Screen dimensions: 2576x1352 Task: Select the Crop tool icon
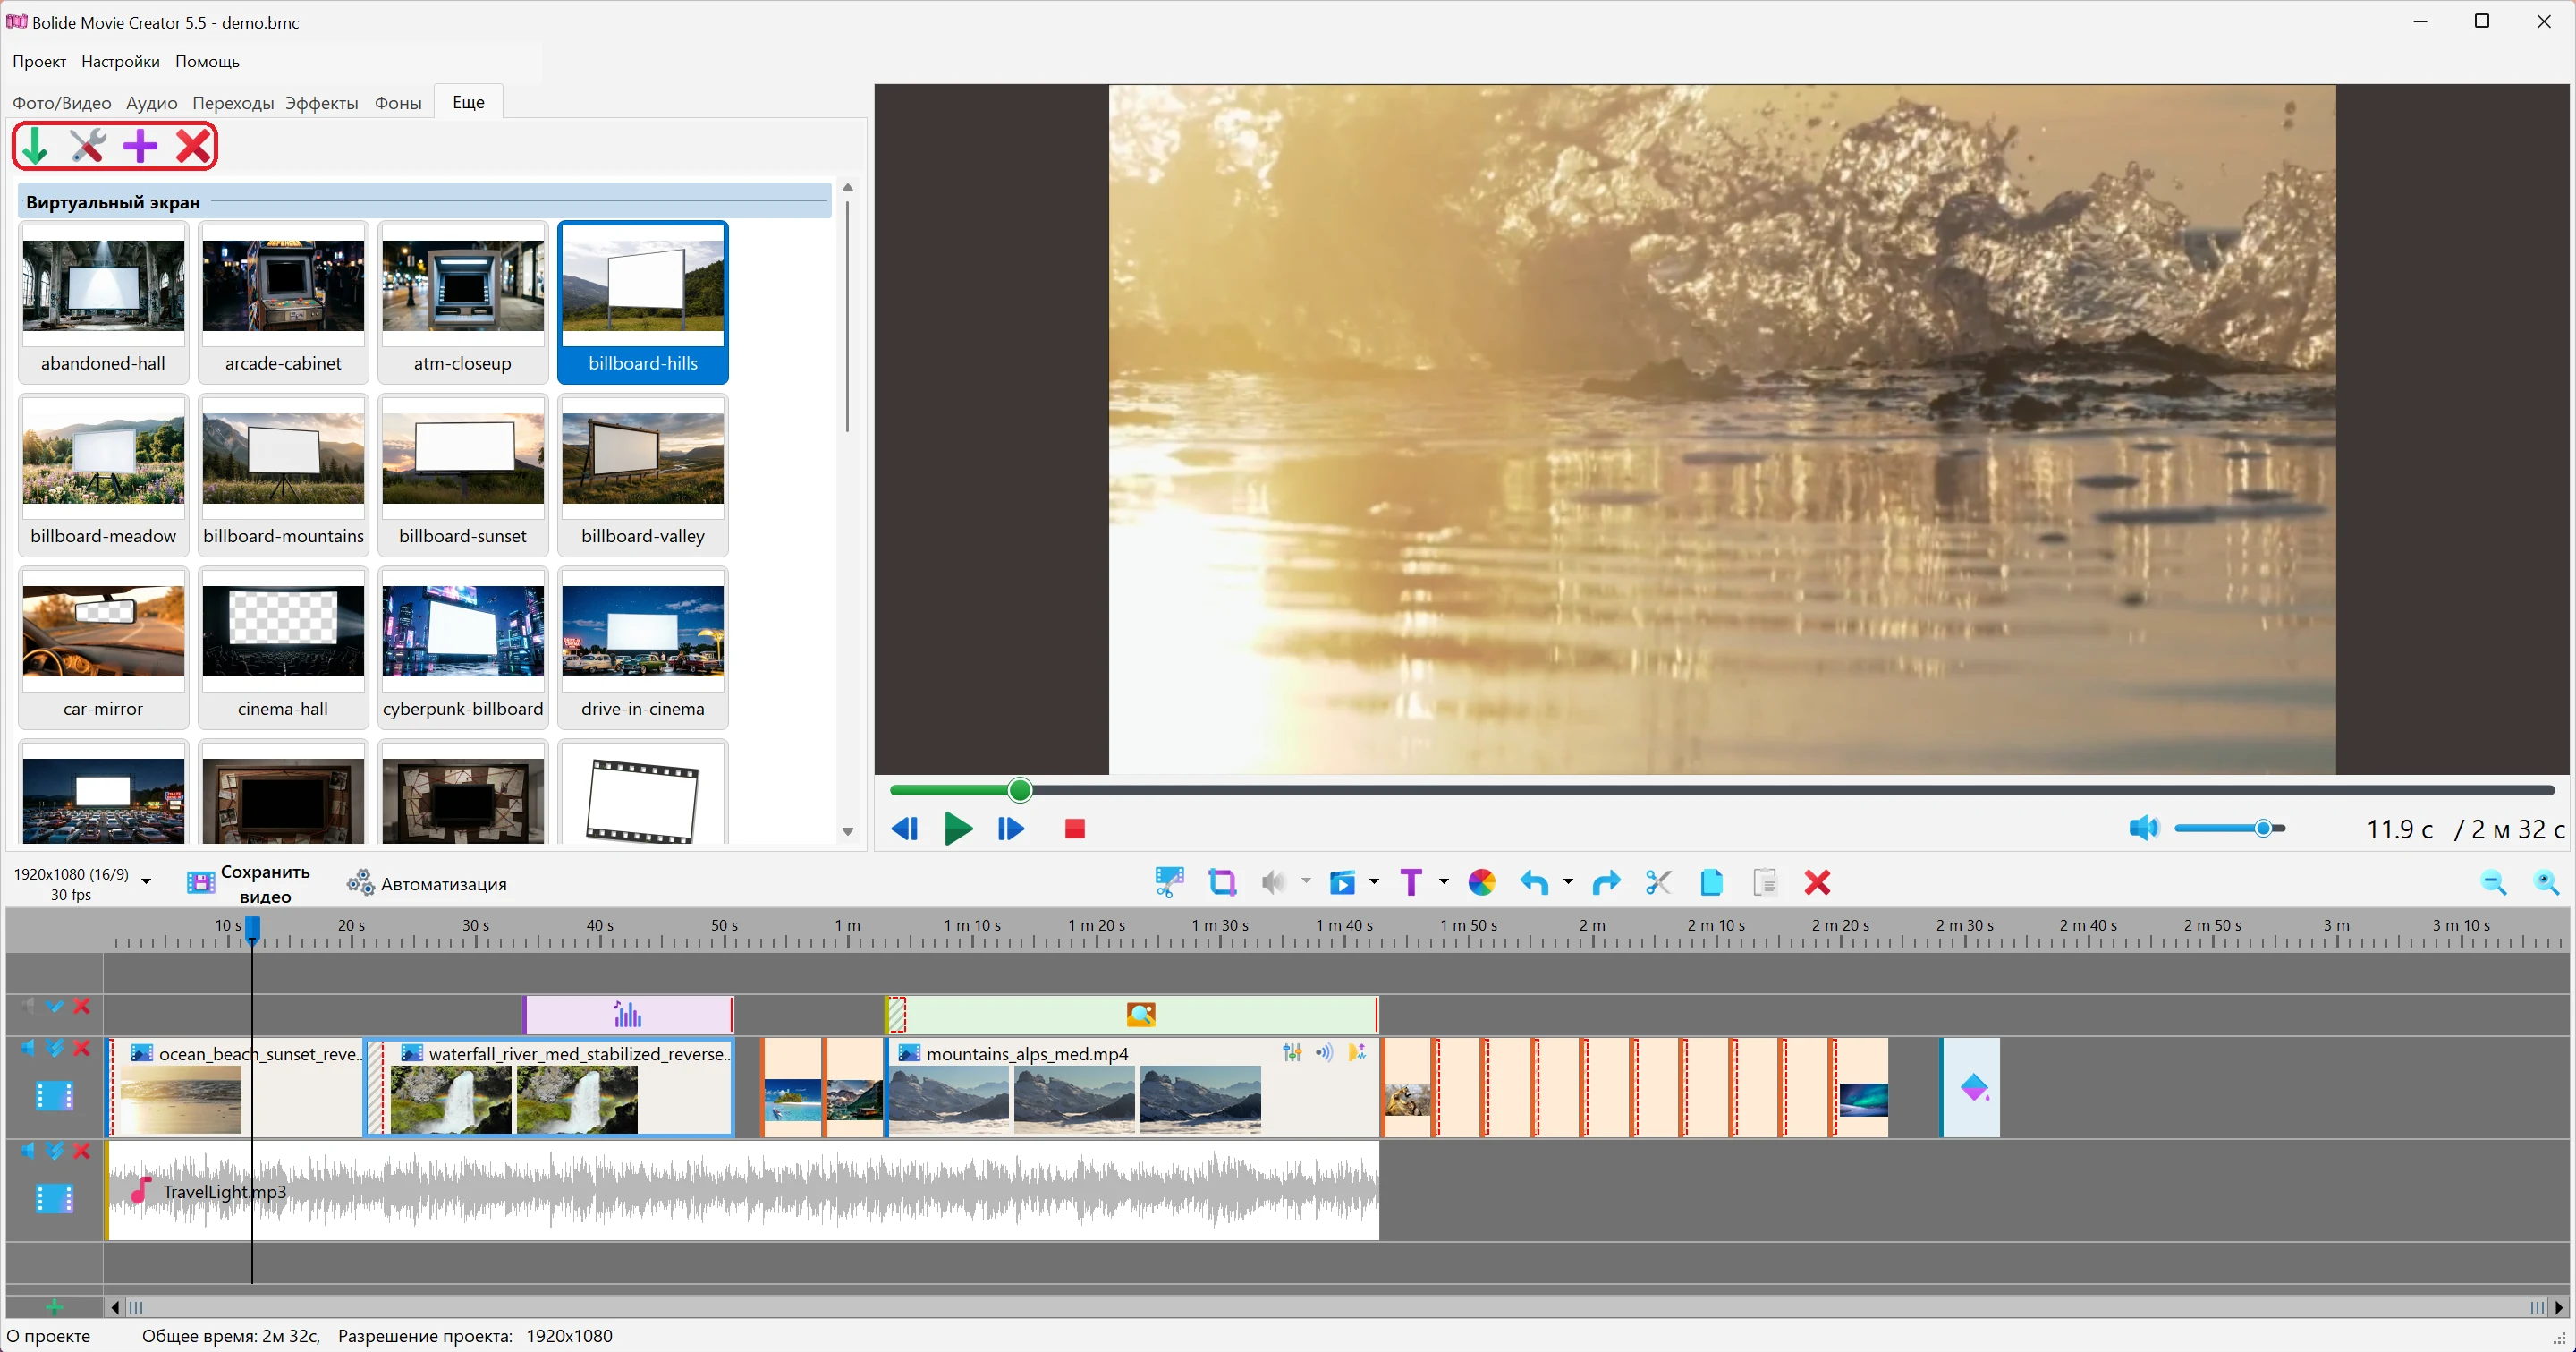(x=1222, y=882)
